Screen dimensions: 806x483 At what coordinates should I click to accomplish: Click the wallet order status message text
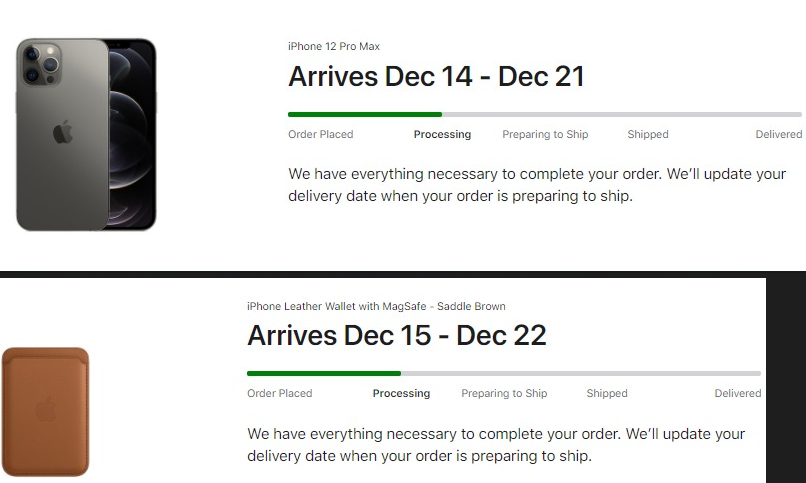496,445
